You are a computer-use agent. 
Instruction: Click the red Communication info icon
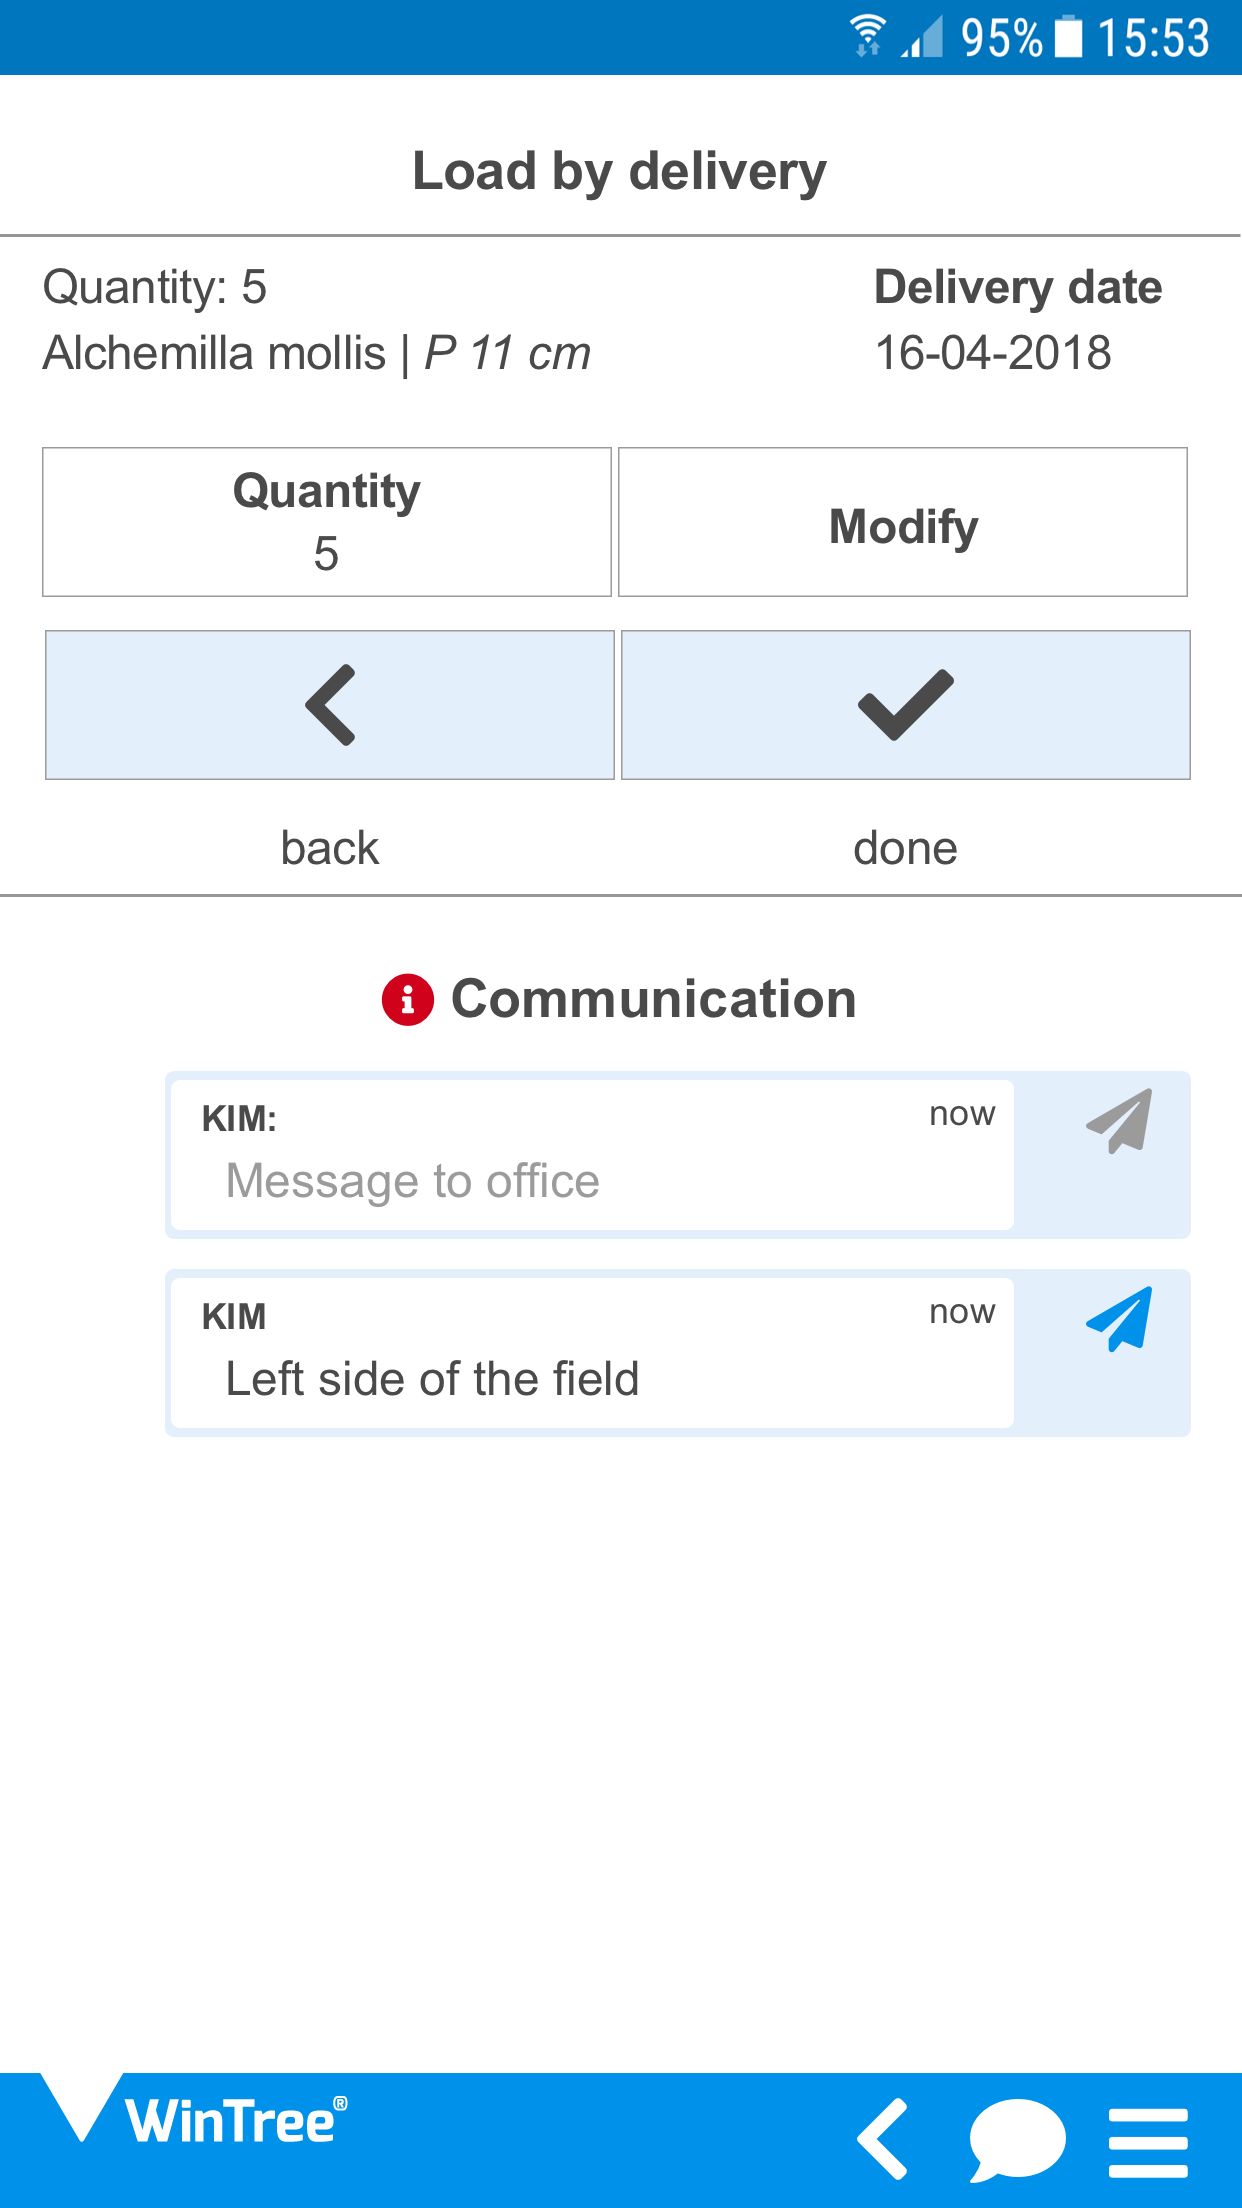[x=408, y=999]
